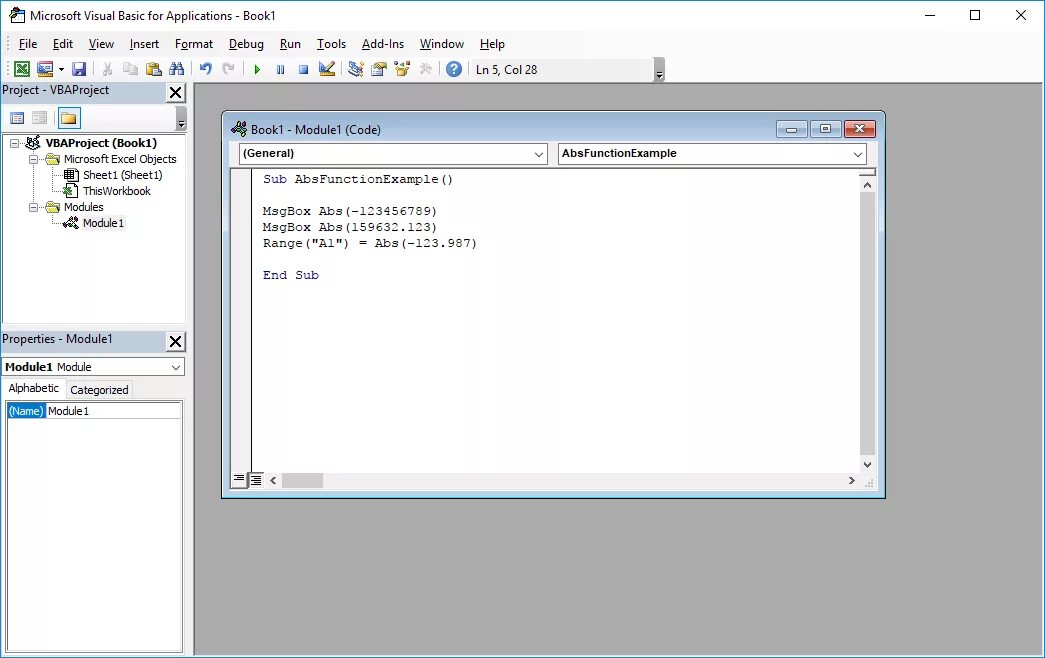Image resolution: width=1045 pixels, height=658 pixels.
Task: Toggle Procedure View button in code window
Action: [x=239, y=479]
